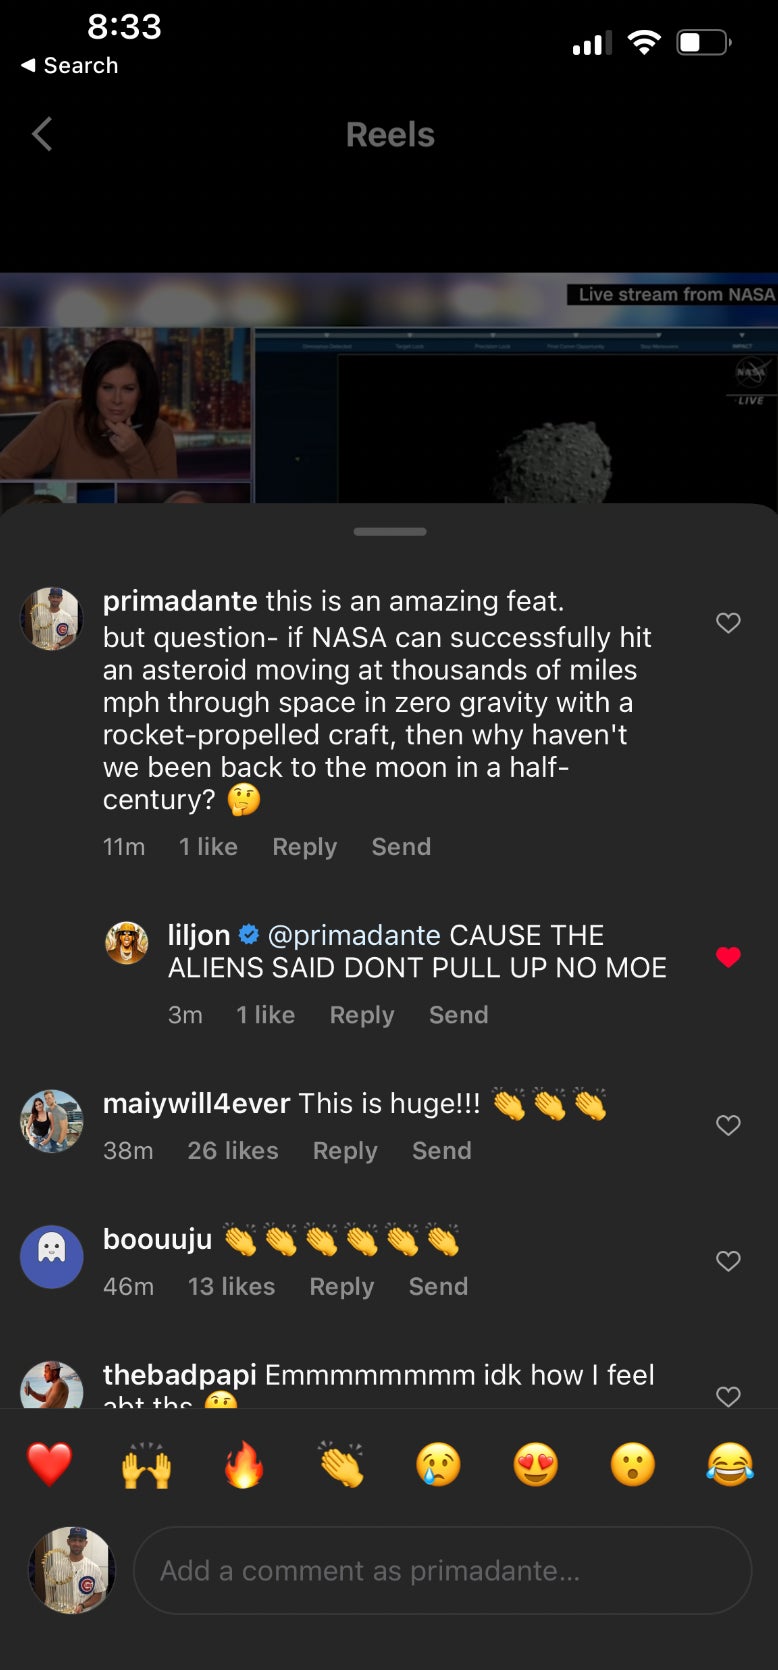Insert the raised hands quick emoji
The height and width of the screenshot is (1670, 778).
(146, 1465)
